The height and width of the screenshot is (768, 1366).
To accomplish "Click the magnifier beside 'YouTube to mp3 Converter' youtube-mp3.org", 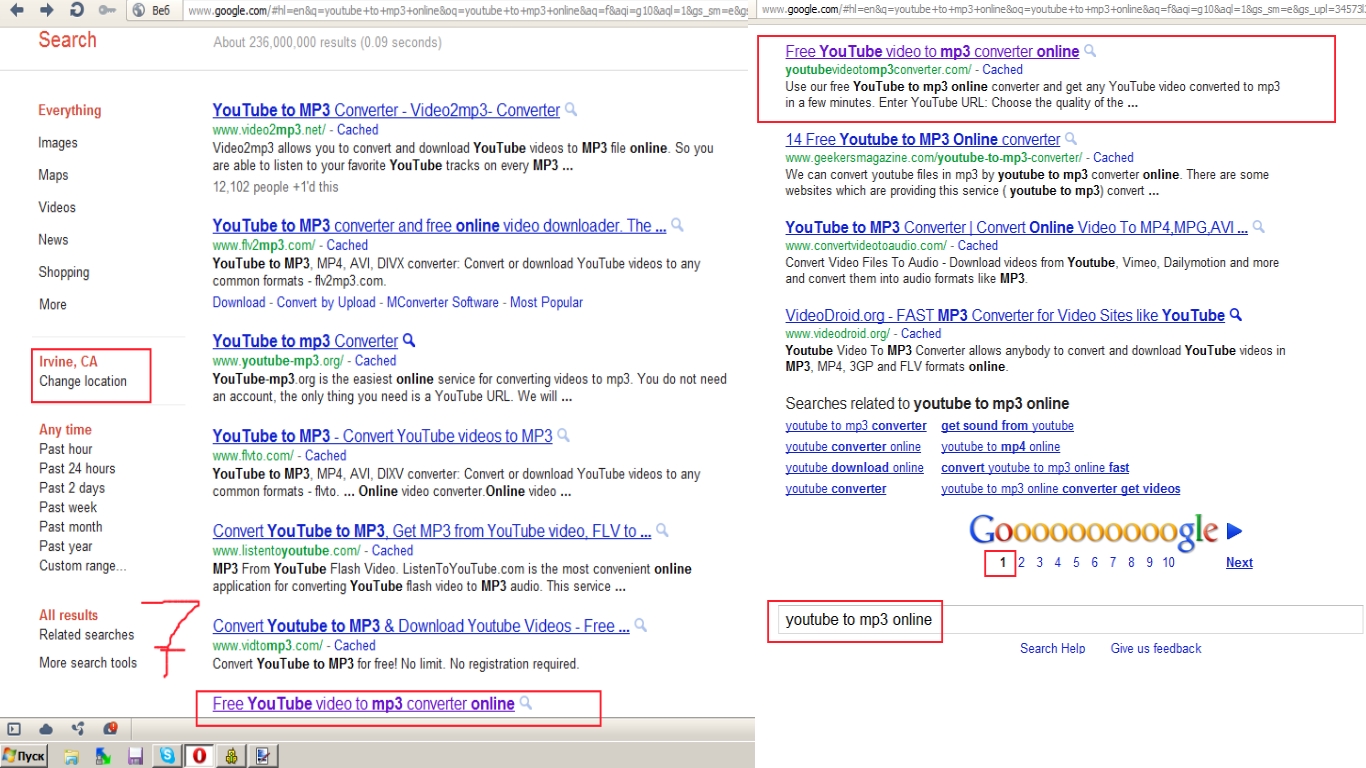I will [409, 341].
